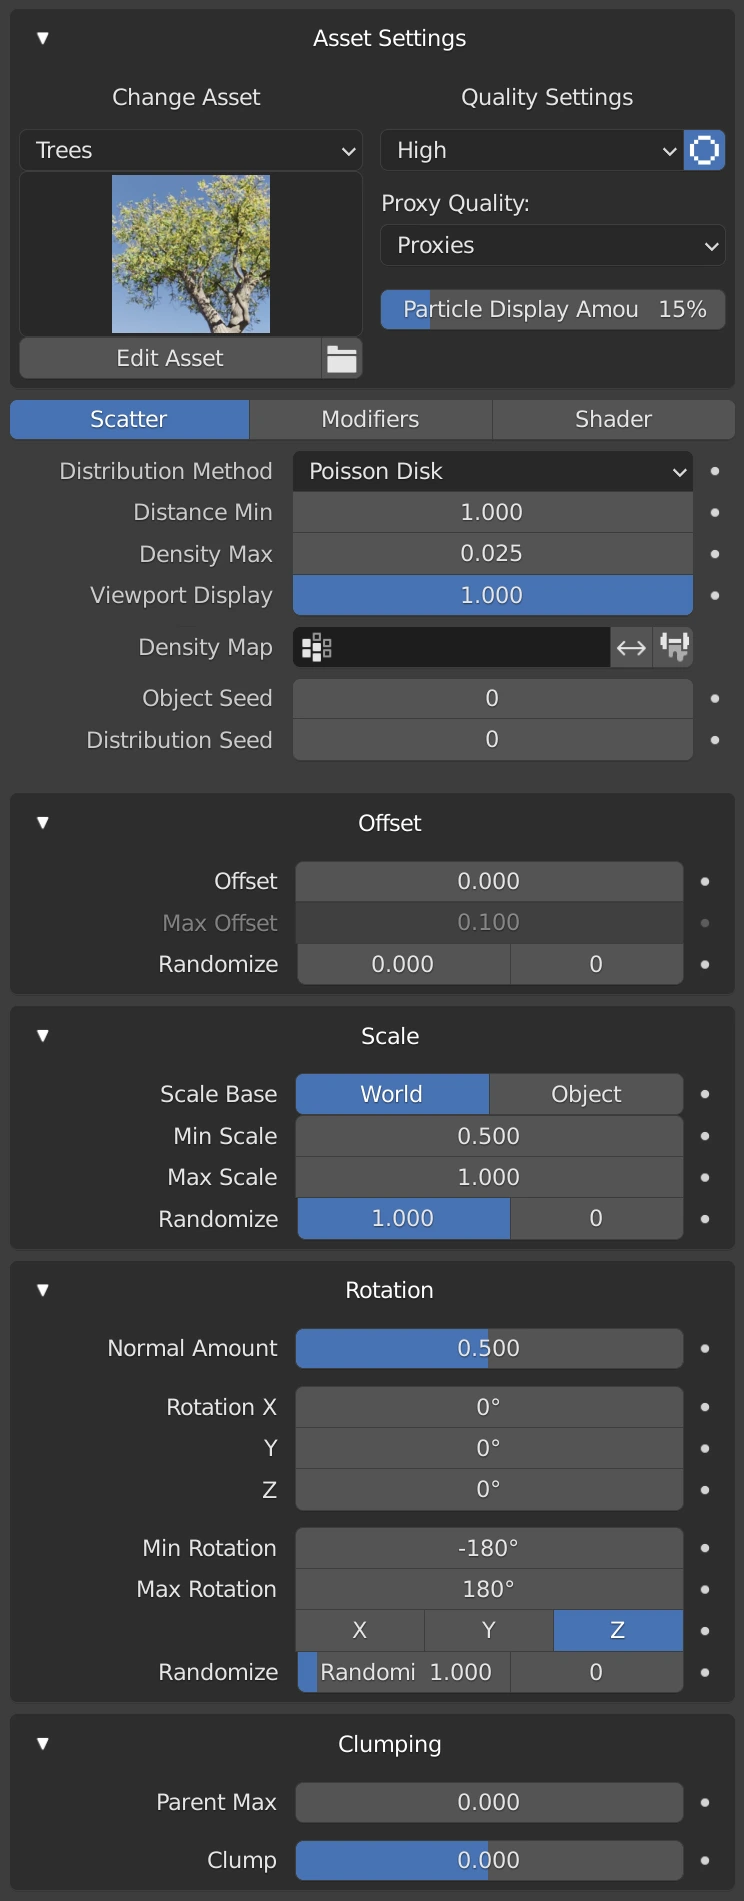Image resolution: width=744 pixels, height=1901 pixels.
Task: Click the tree asset preview thumbnail
Action: [x=191, y=254]
